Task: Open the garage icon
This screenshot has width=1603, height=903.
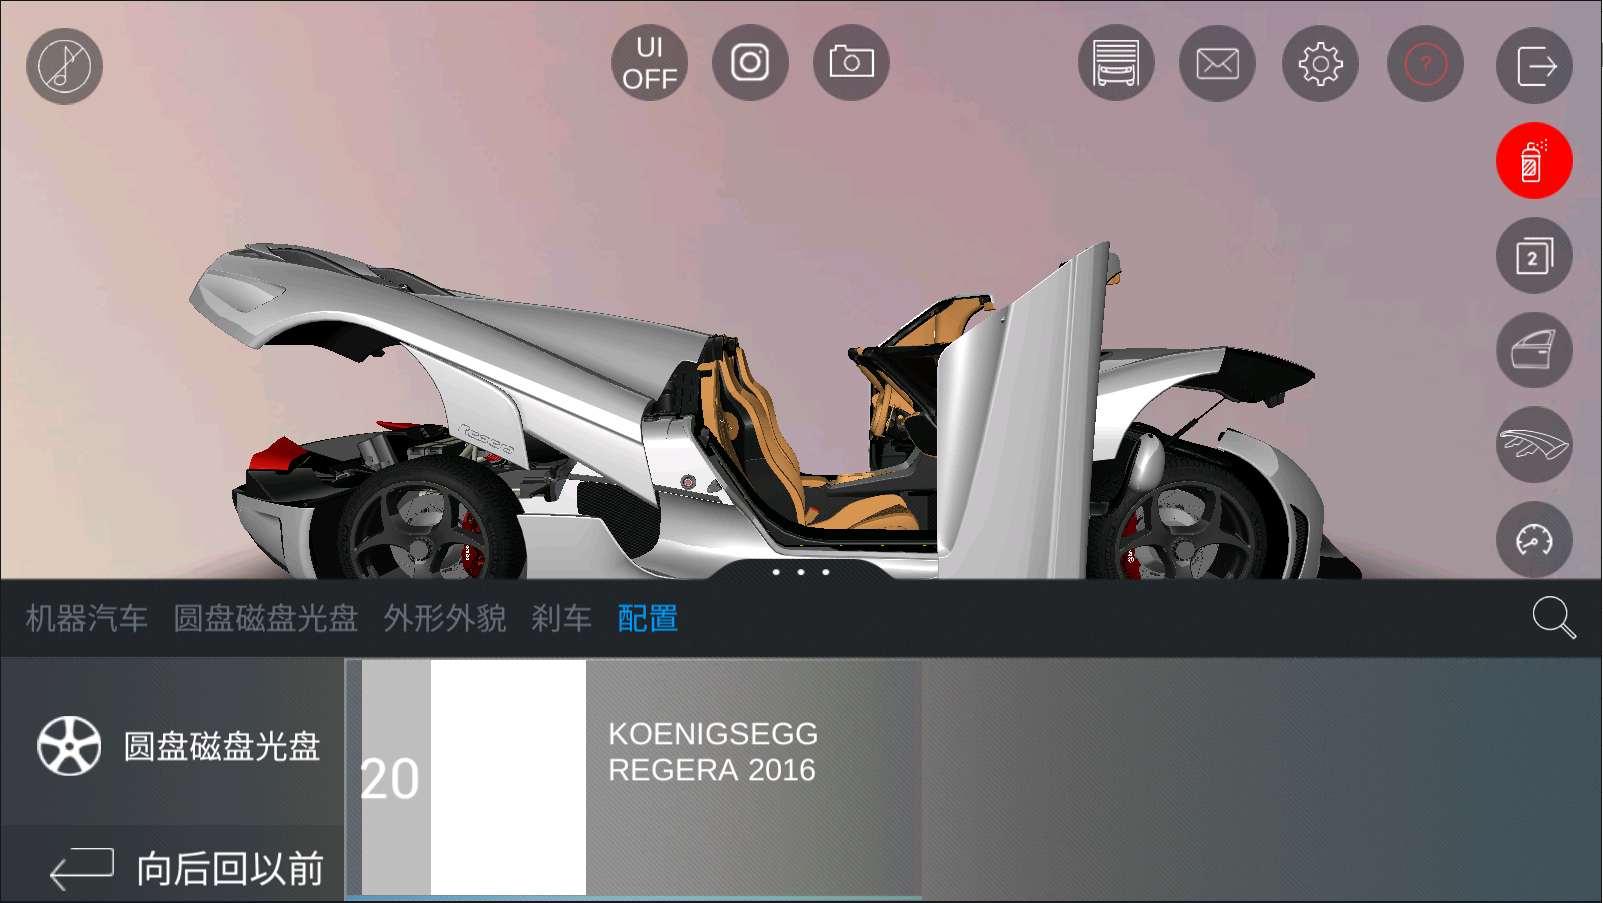Action: [1116, 63]
